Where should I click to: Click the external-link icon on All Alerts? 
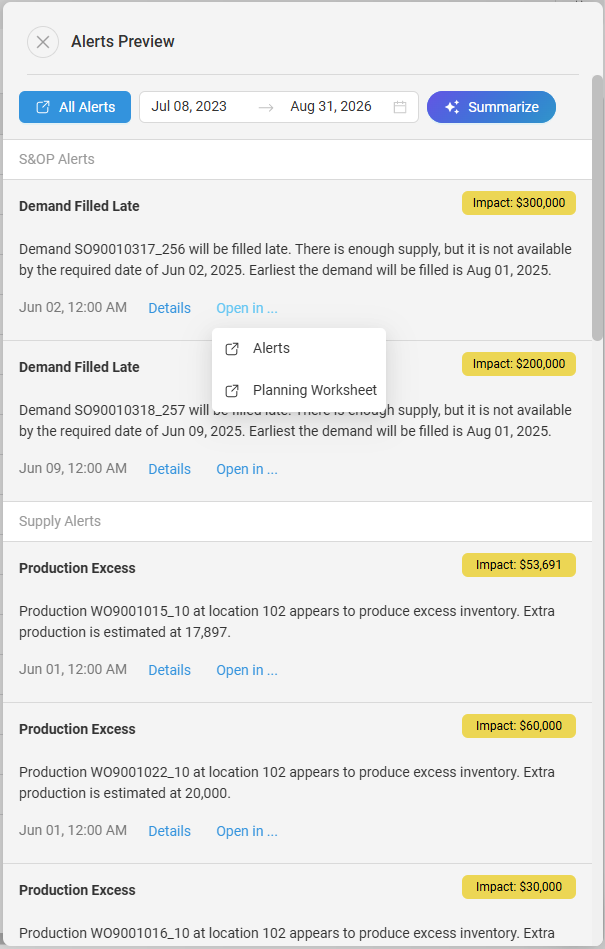click(43, 107)
